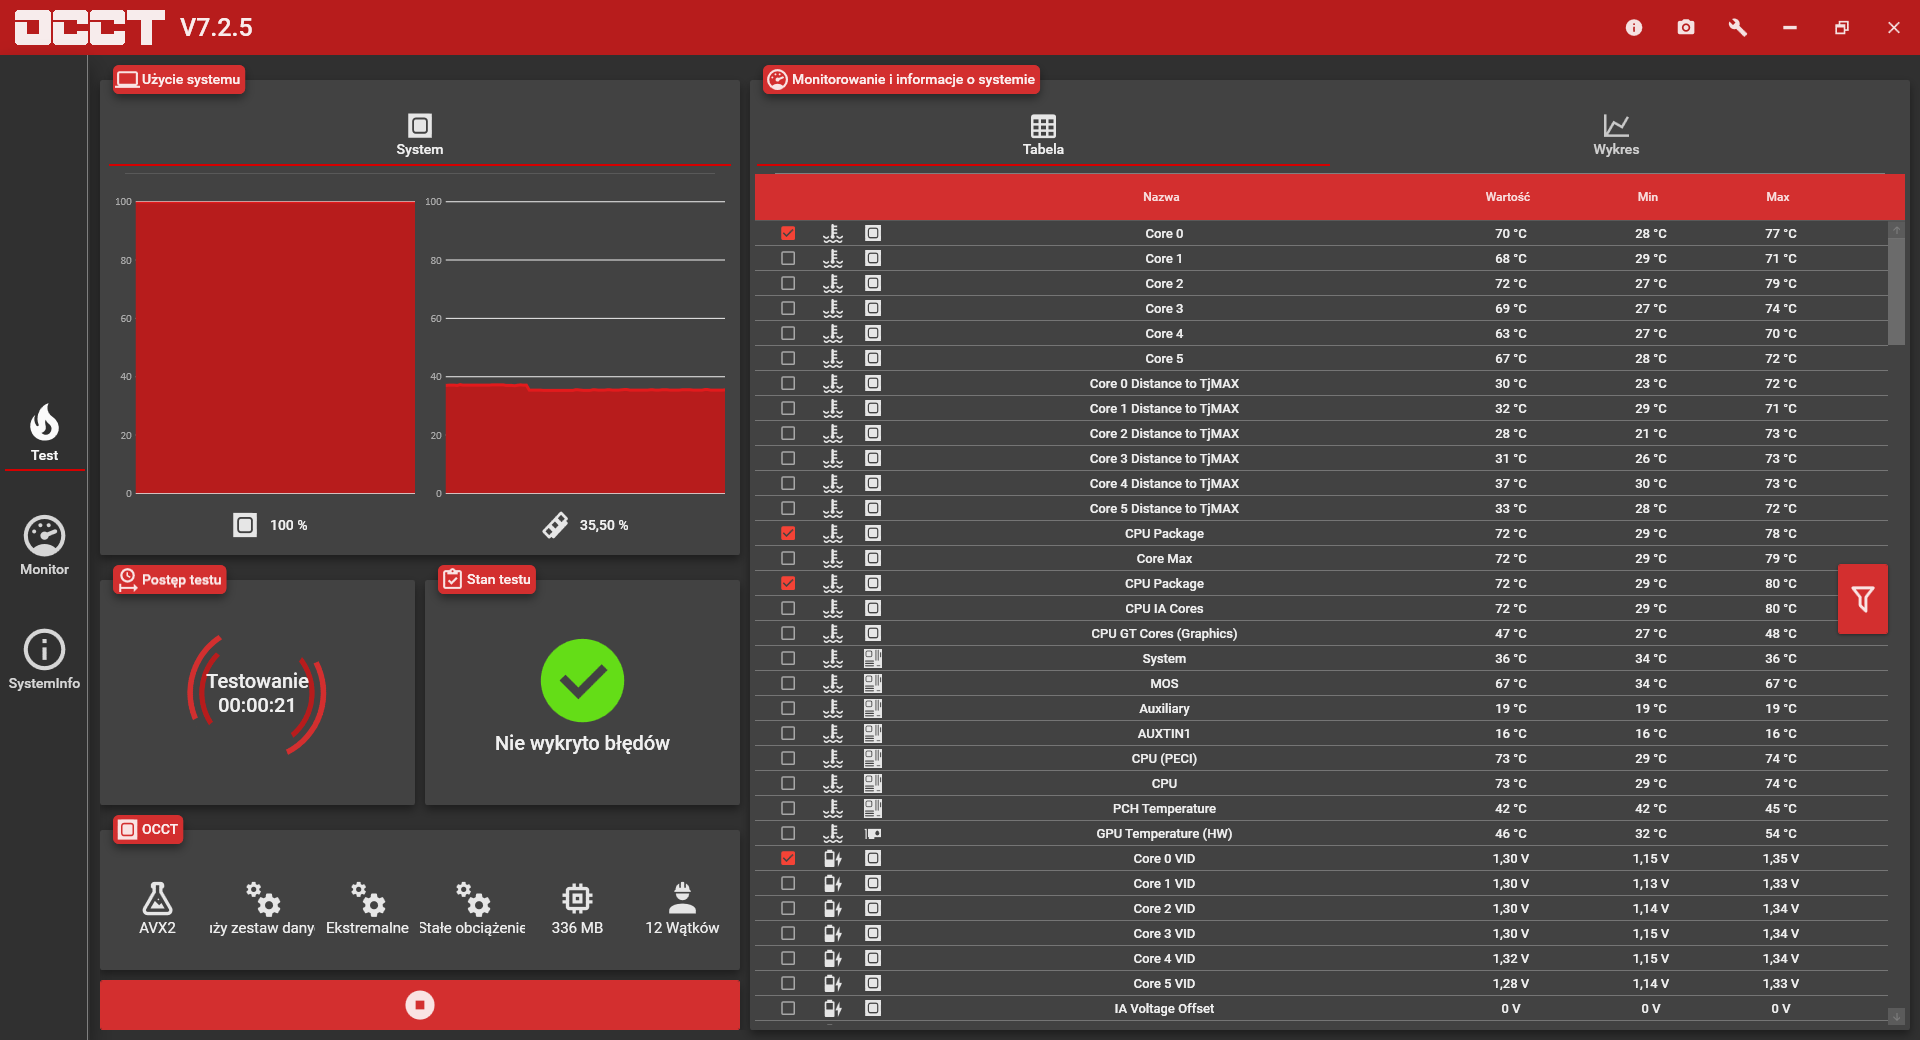Viewport: 1920px width, 1040px height.
Task: Check the CPU GT Cores (Graphics) checkbox
Action: tap(788, 633)
